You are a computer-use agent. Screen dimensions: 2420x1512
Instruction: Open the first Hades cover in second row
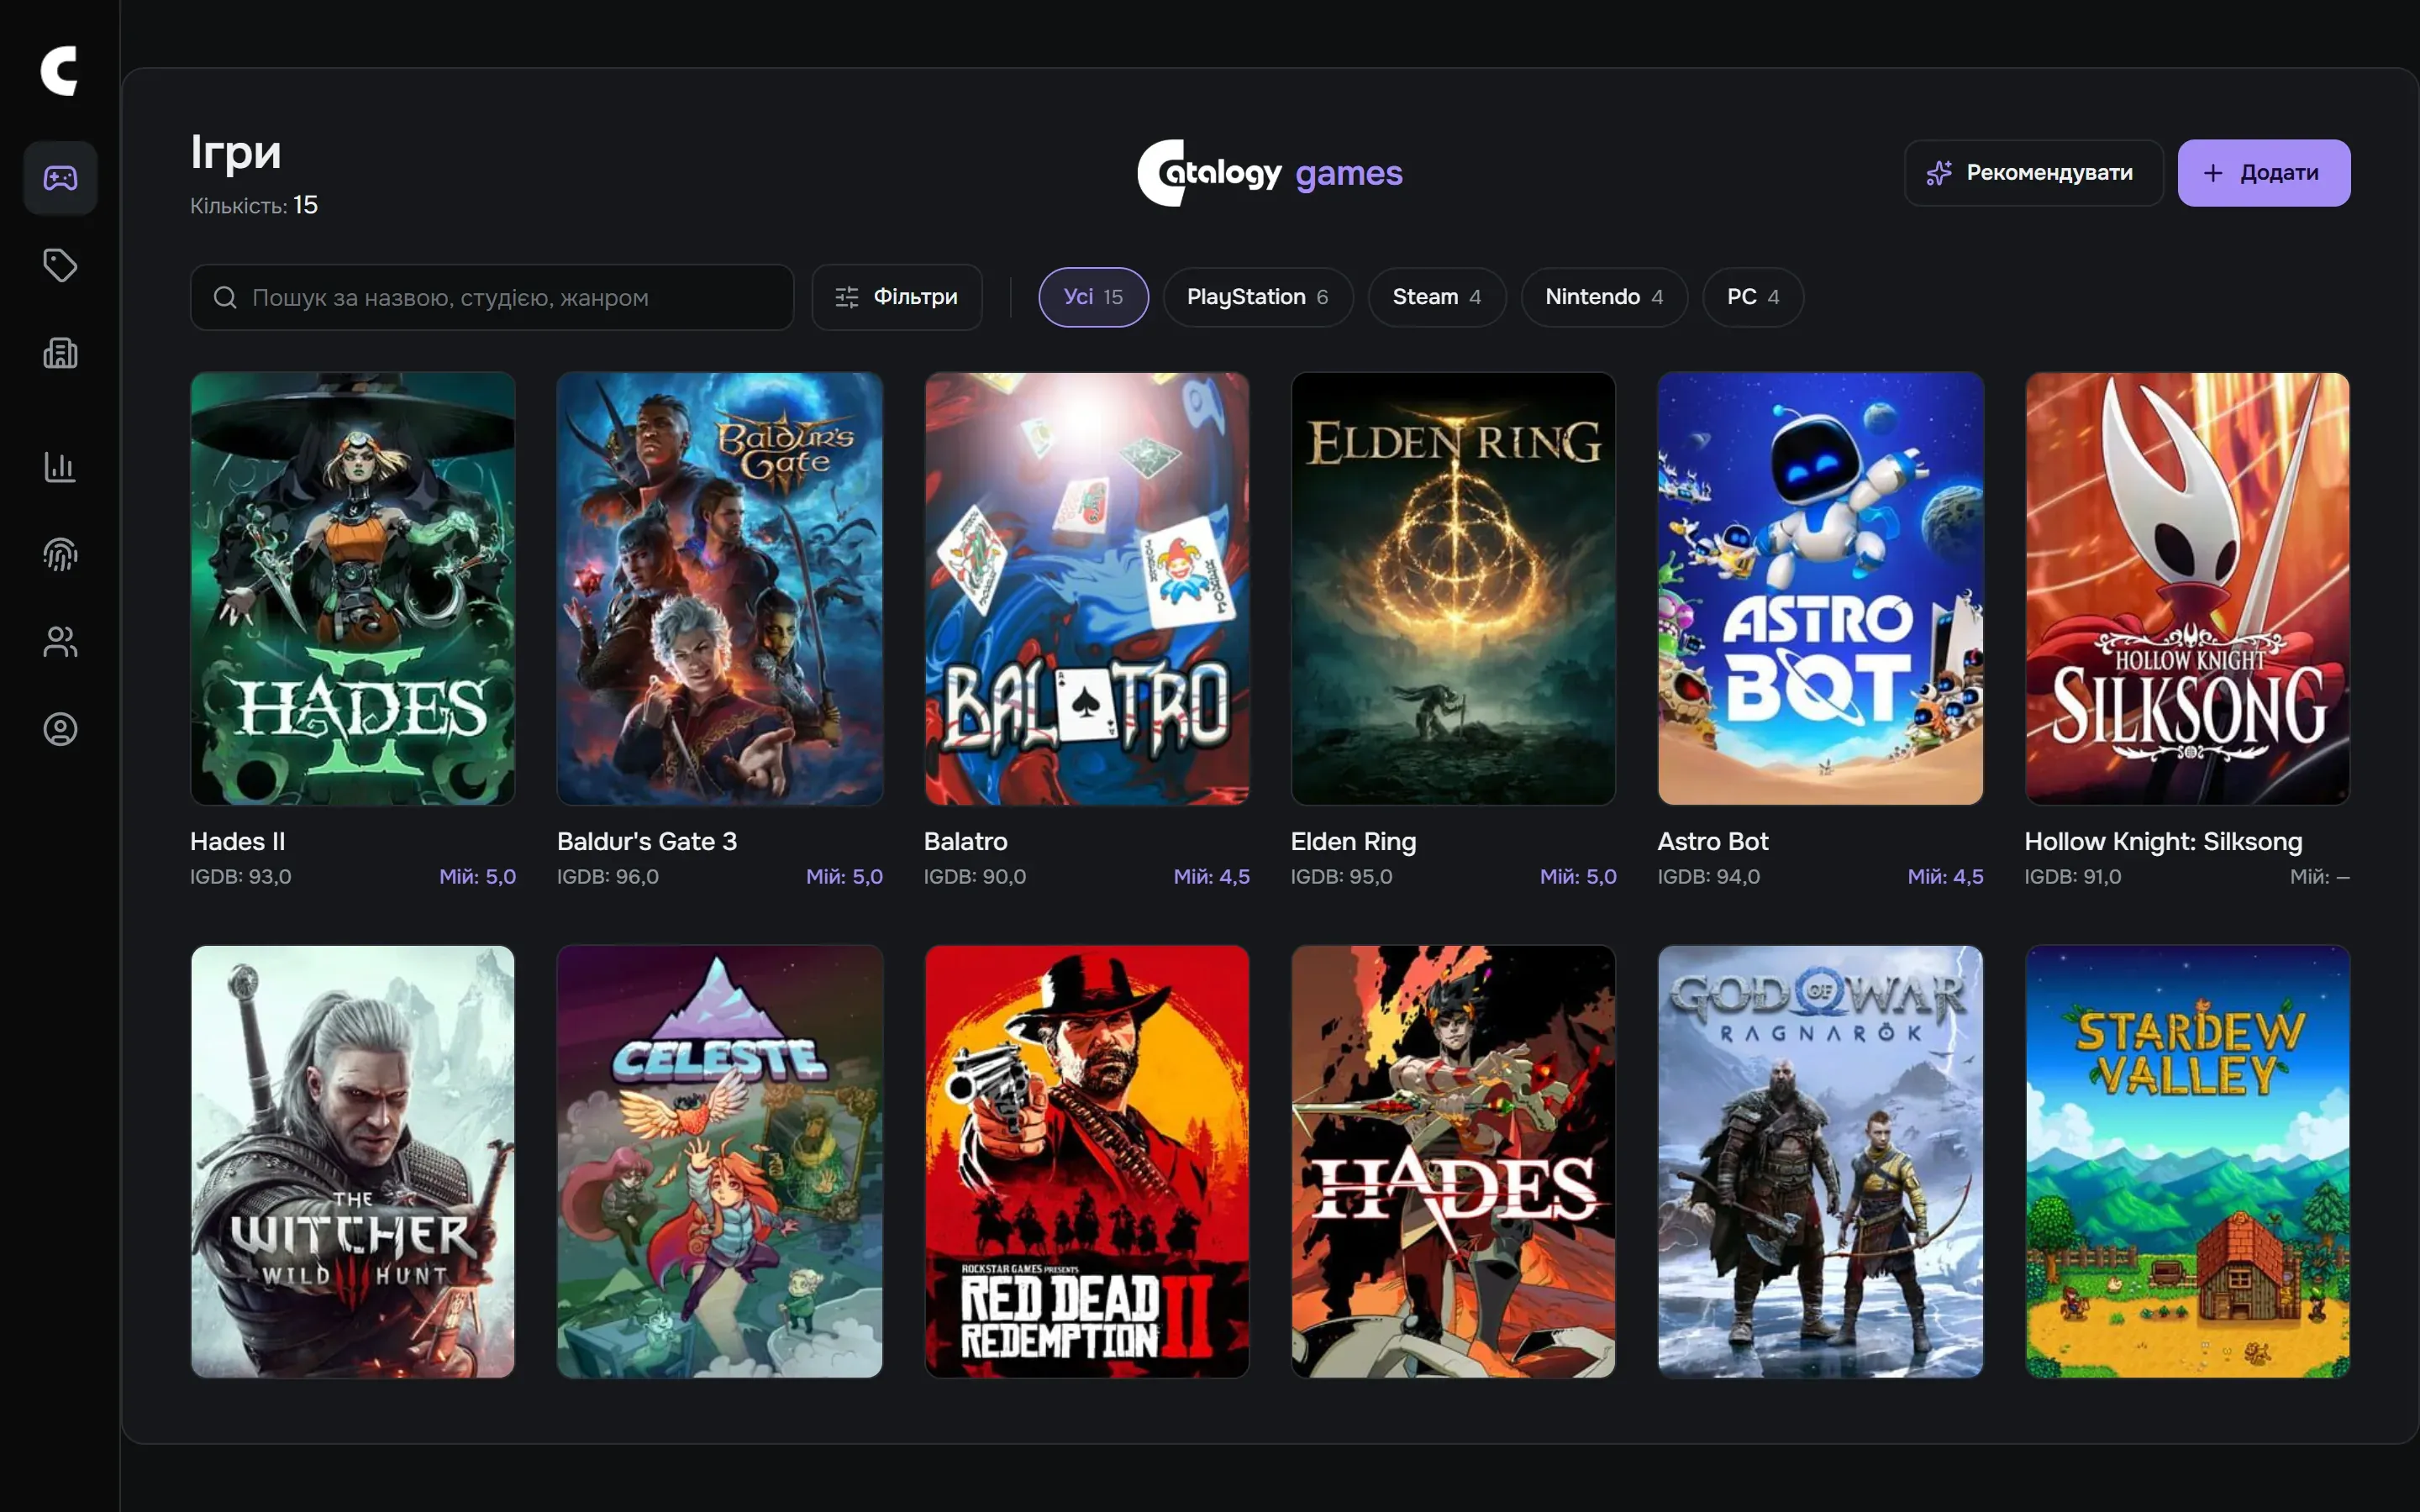tap(1453, 1162)
